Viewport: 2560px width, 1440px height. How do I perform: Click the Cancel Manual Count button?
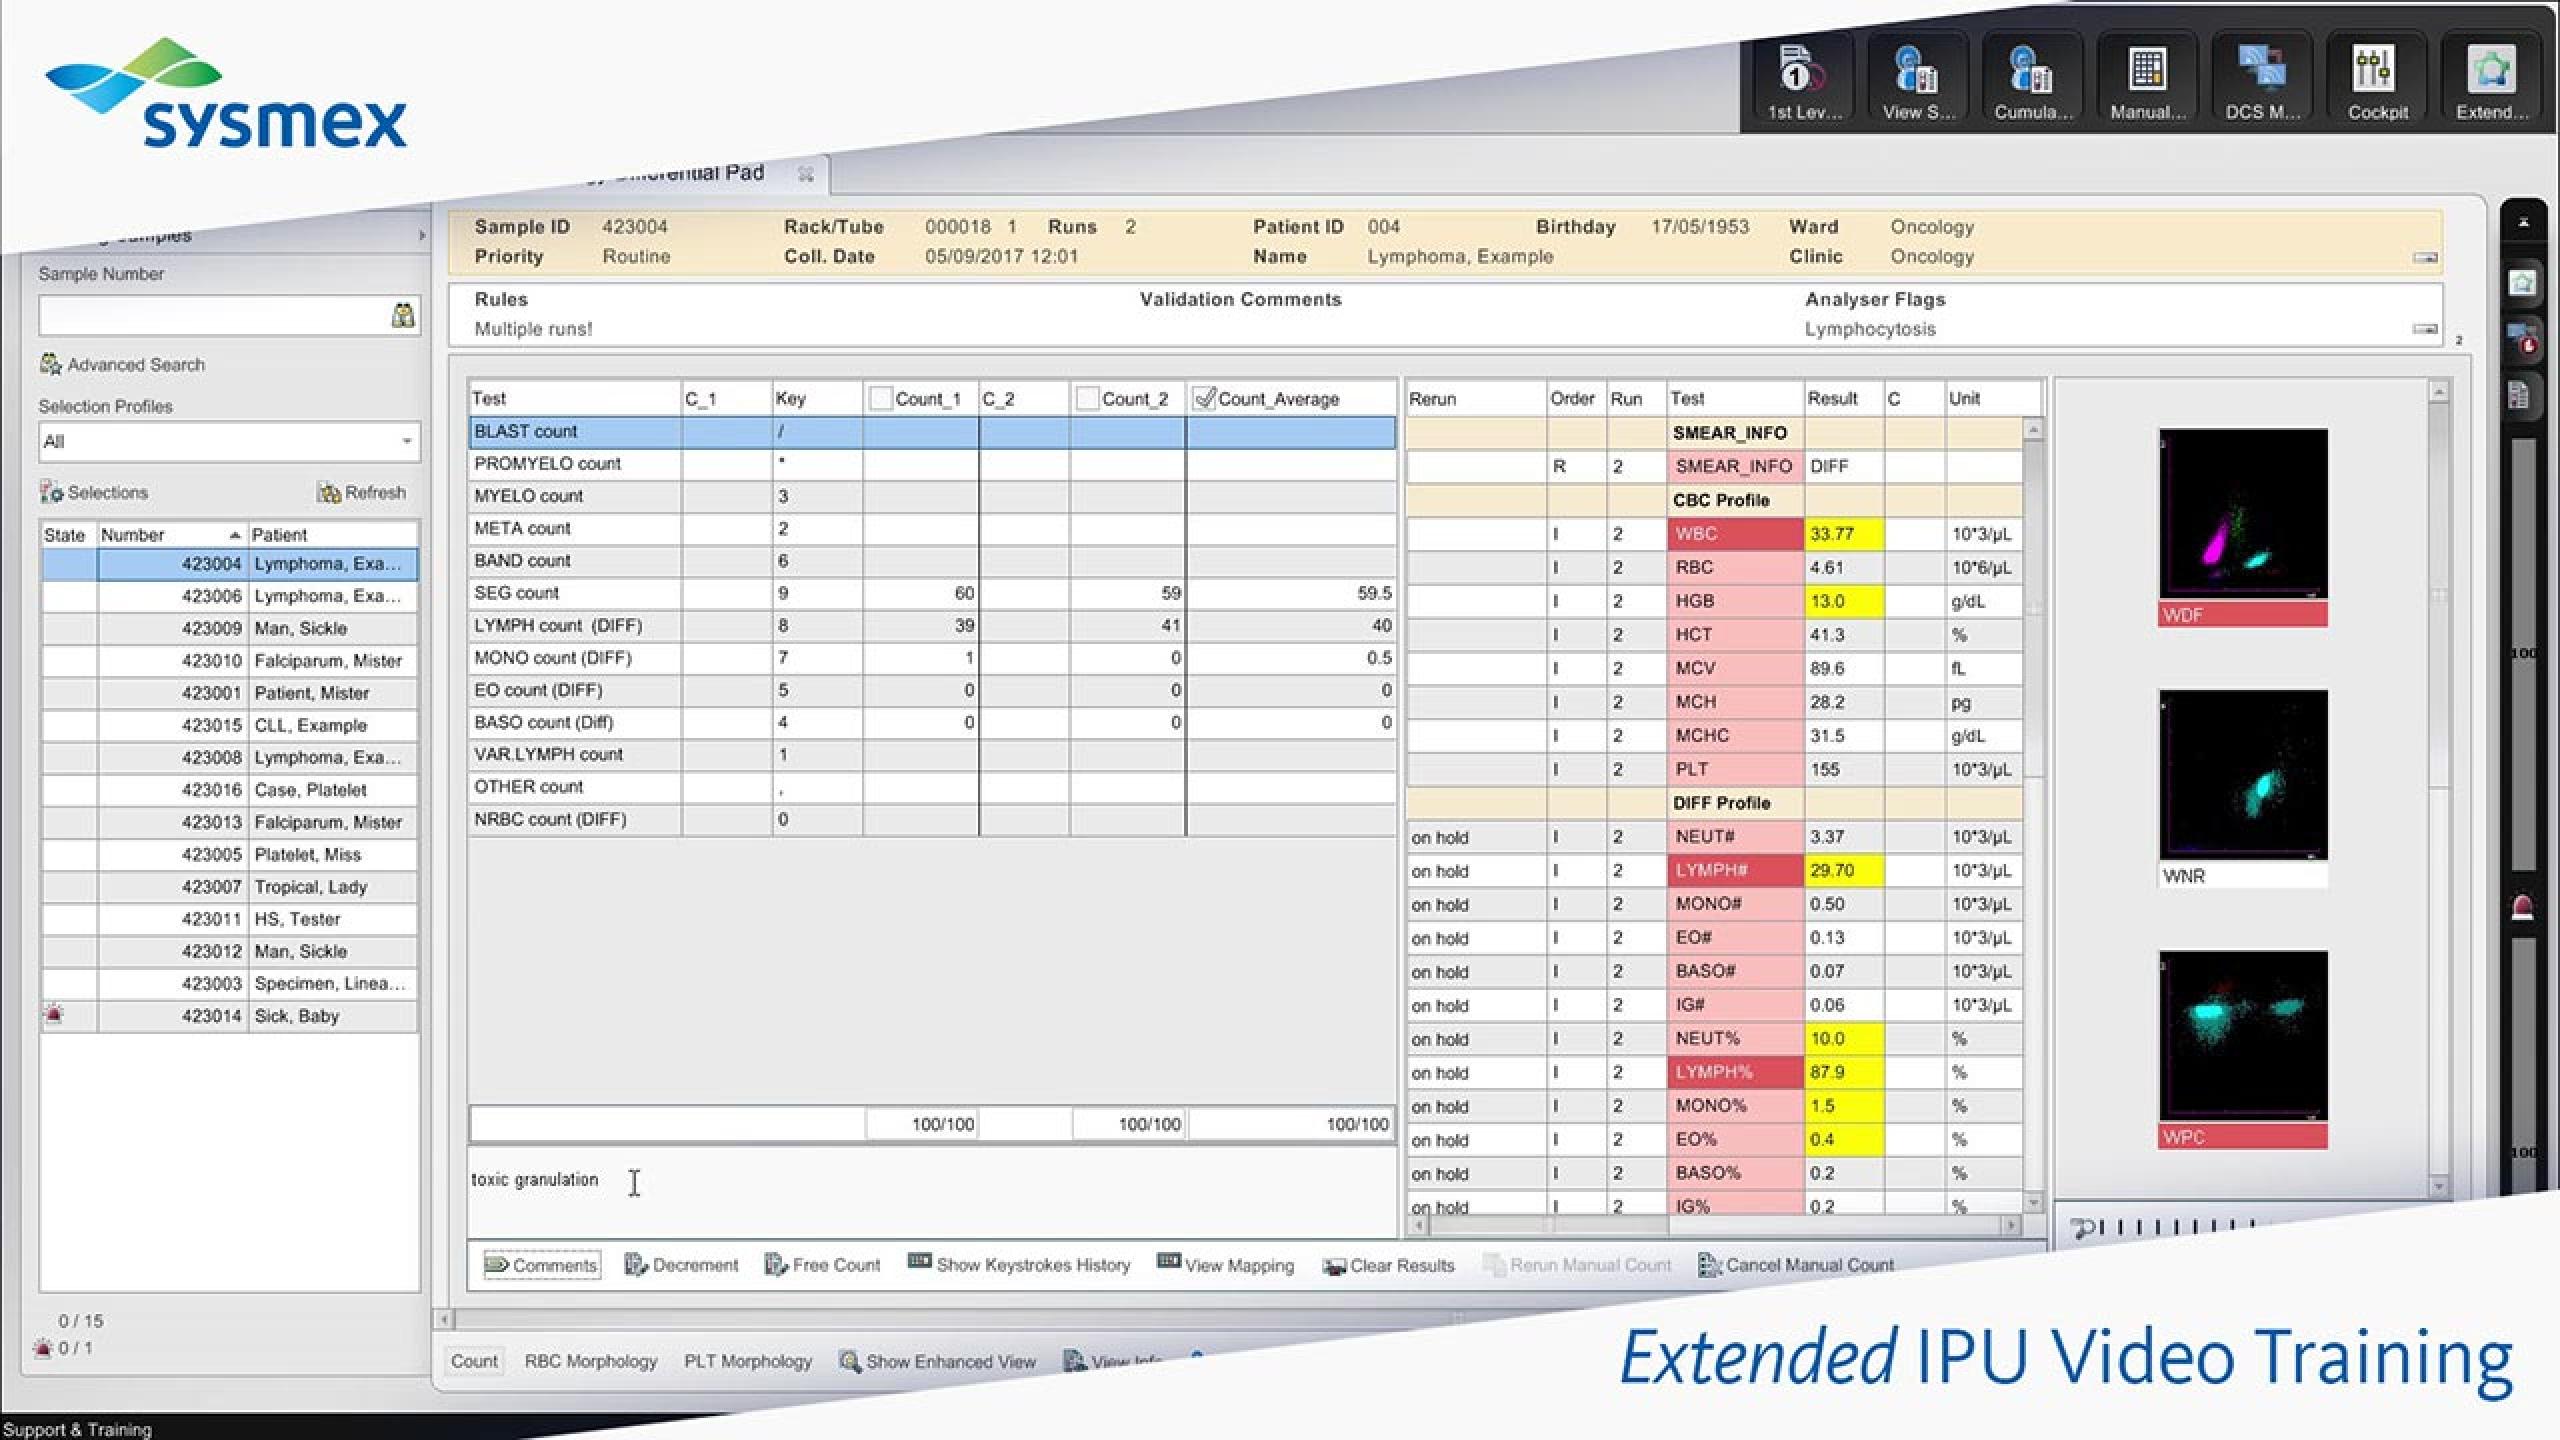coord(1795,1265)
